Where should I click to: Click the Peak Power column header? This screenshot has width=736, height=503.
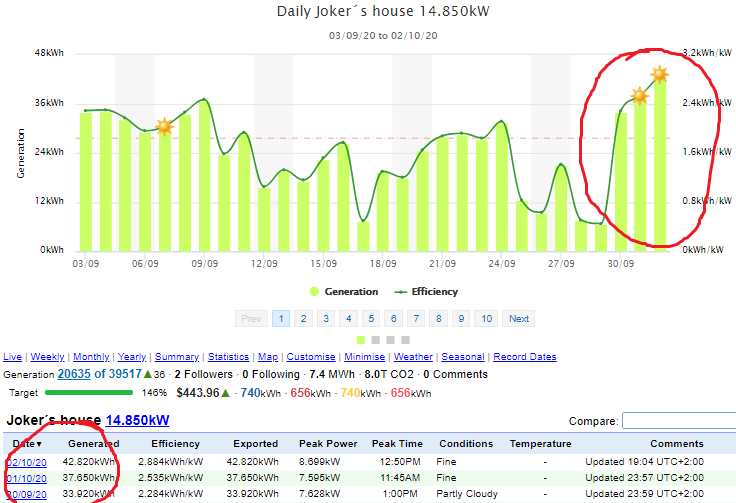328,443
